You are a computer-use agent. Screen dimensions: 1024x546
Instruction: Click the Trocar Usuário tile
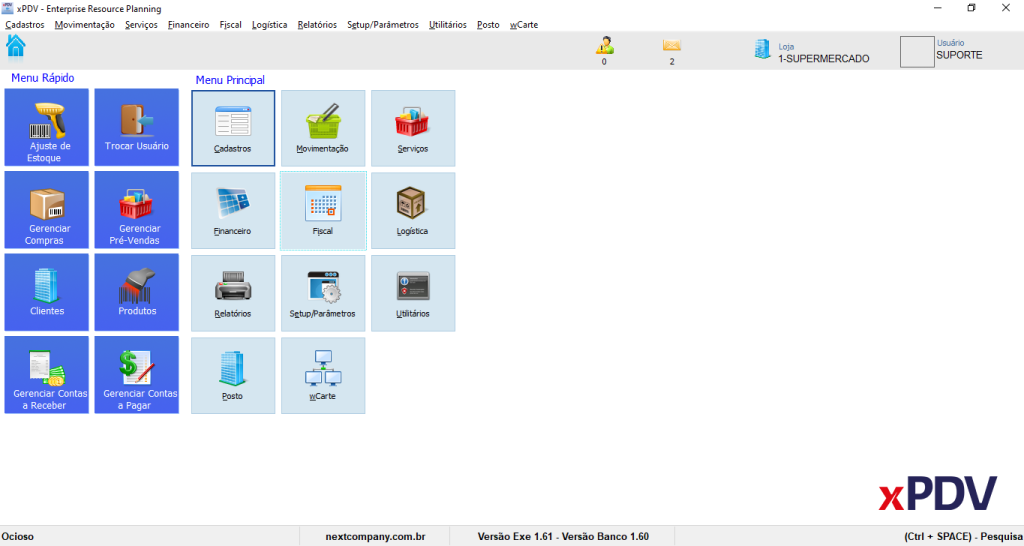[x=136, y=127]
